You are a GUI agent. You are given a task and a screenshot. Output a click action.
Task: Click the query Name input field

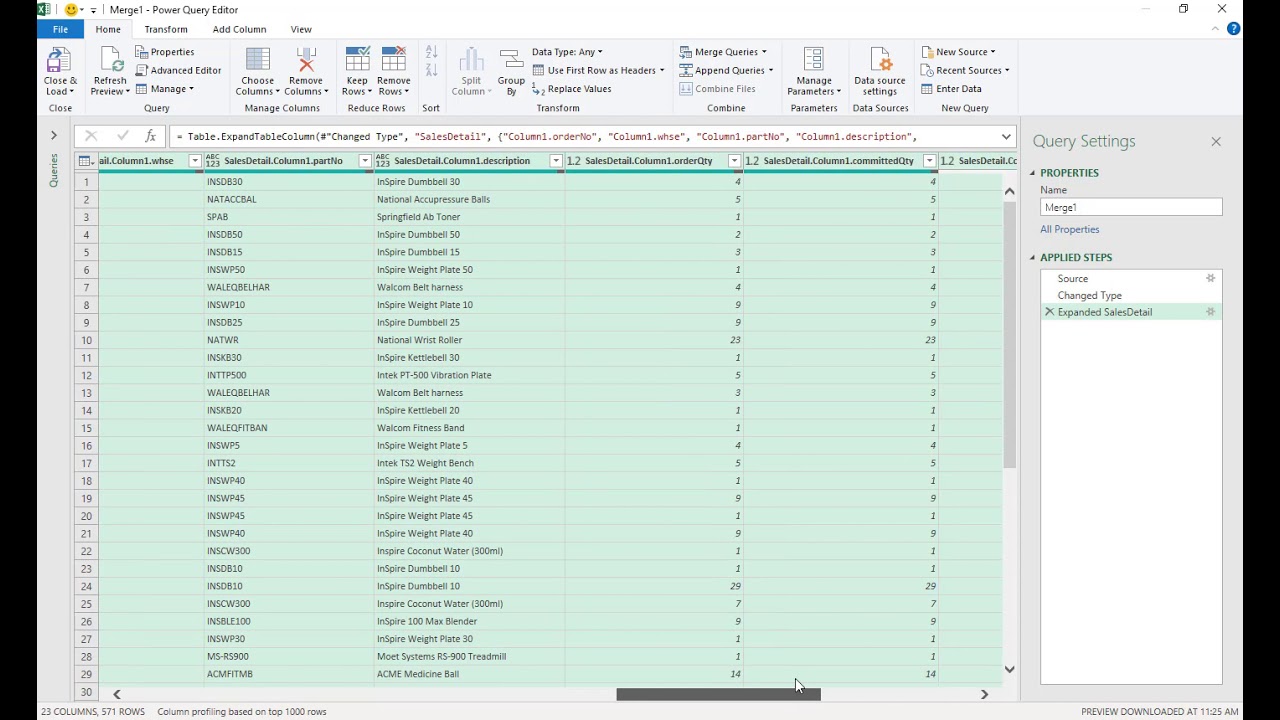click(1131, 208)
